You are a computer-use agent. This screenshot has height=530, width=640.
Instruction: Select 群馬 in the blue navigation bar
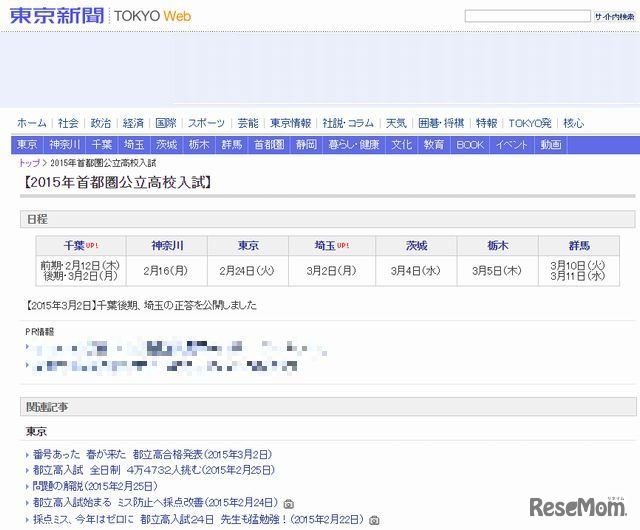pos(232,145)
